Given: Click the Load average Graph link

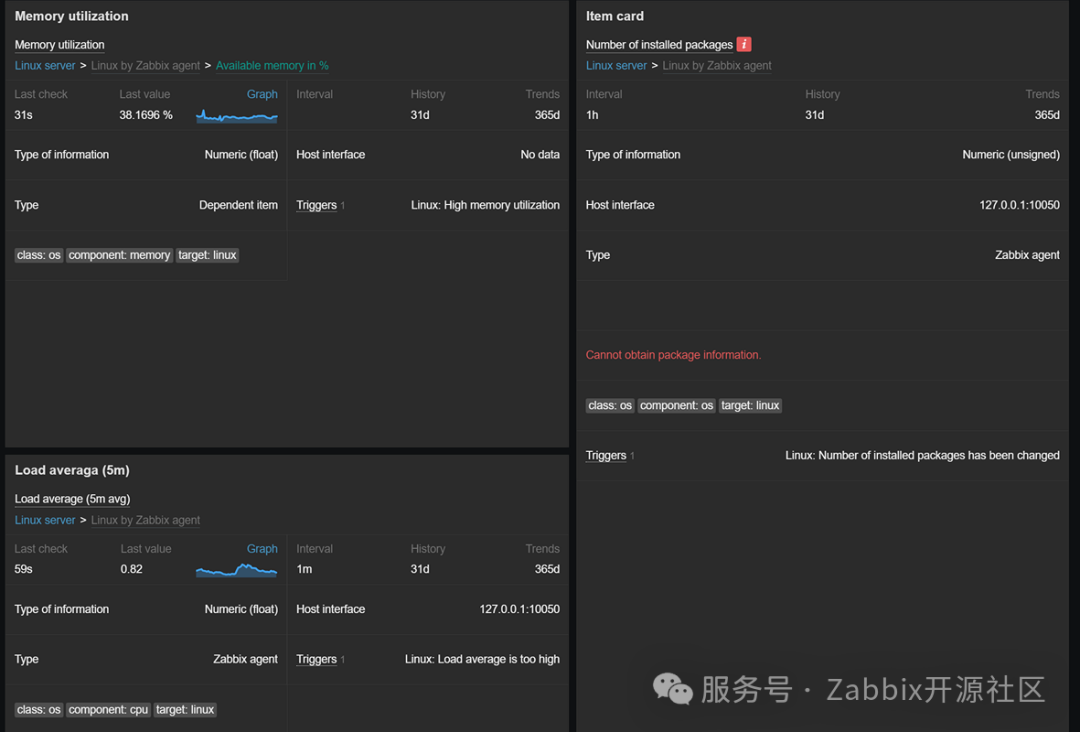Looking at the screenshot, I should 262,548.
